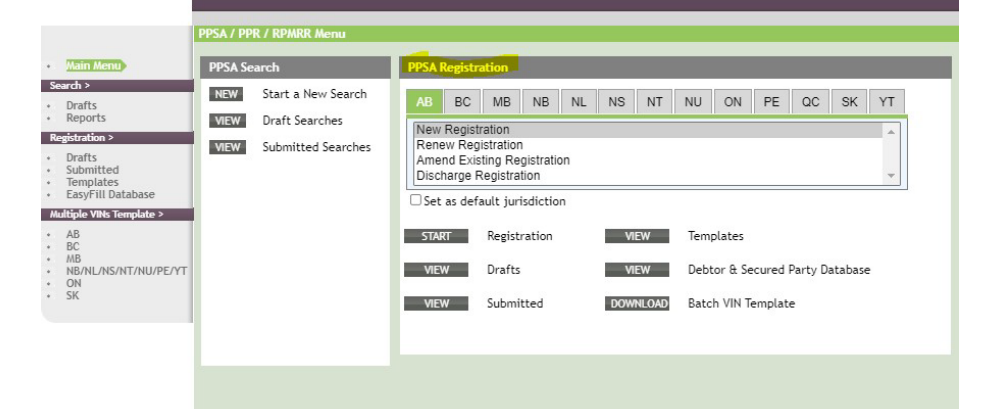The width and height of the screenshot is (984, 409).
Task: Click NEW to start a new search
Action: [227, 95]
